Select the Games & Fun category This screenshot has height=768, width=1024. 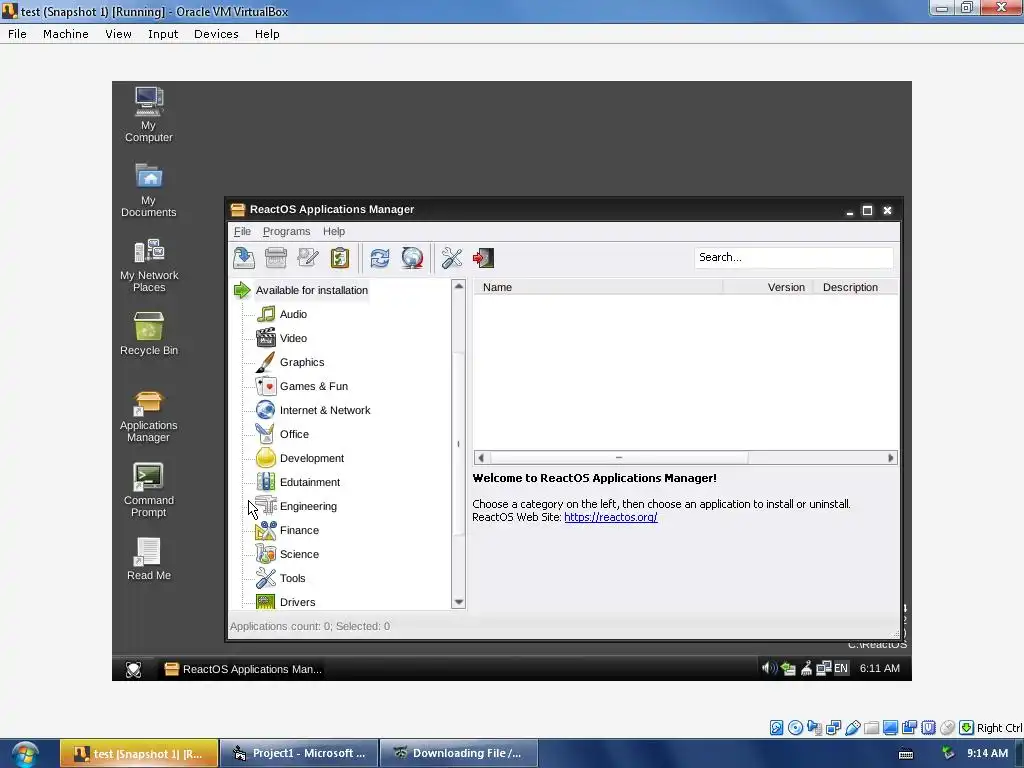[313, 387]
